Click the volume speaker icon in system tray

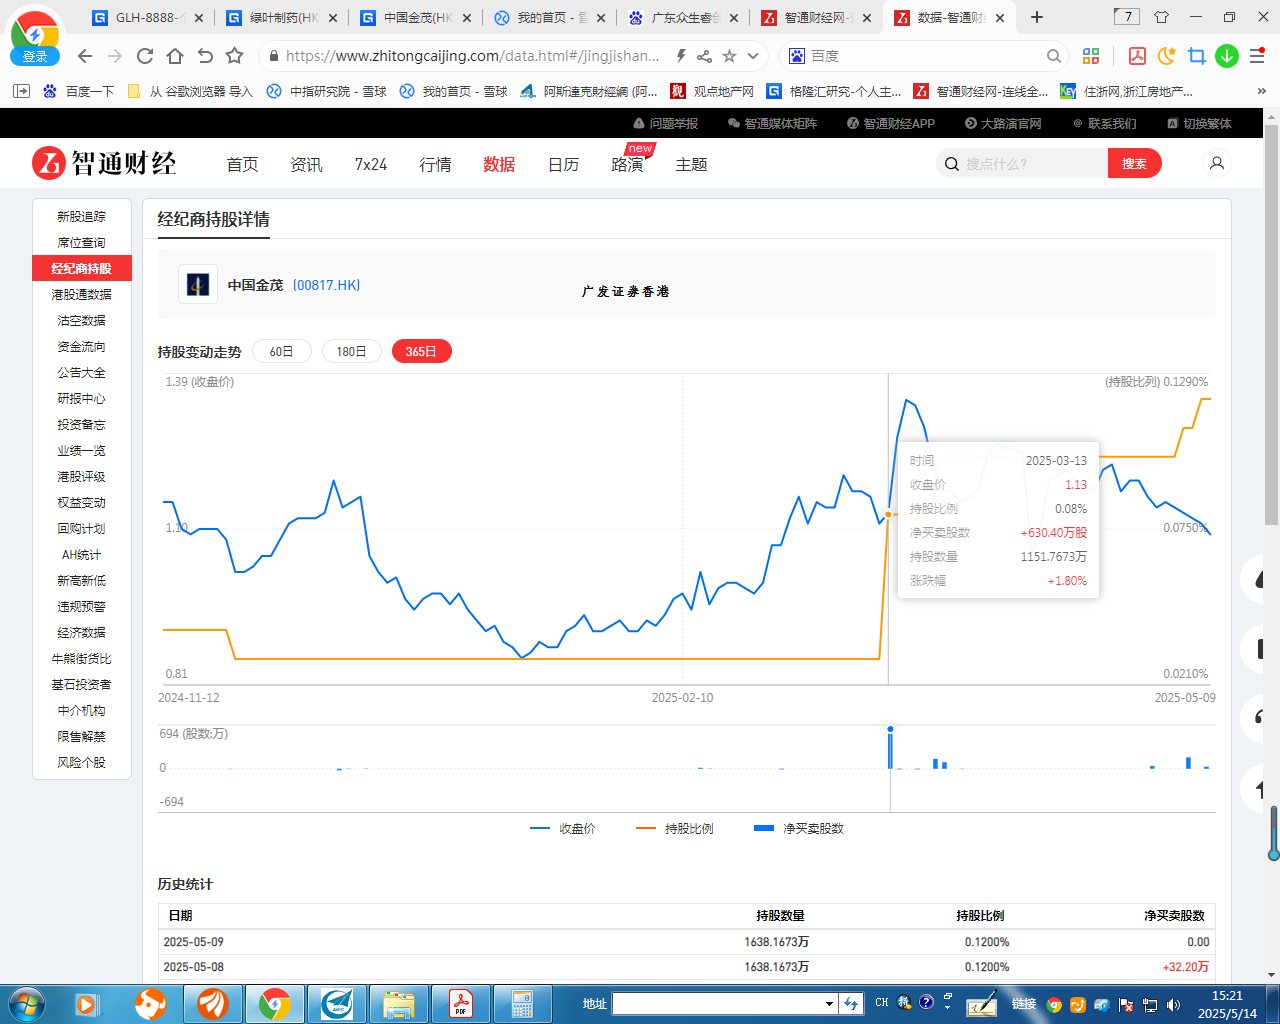click(1173, 1005)
